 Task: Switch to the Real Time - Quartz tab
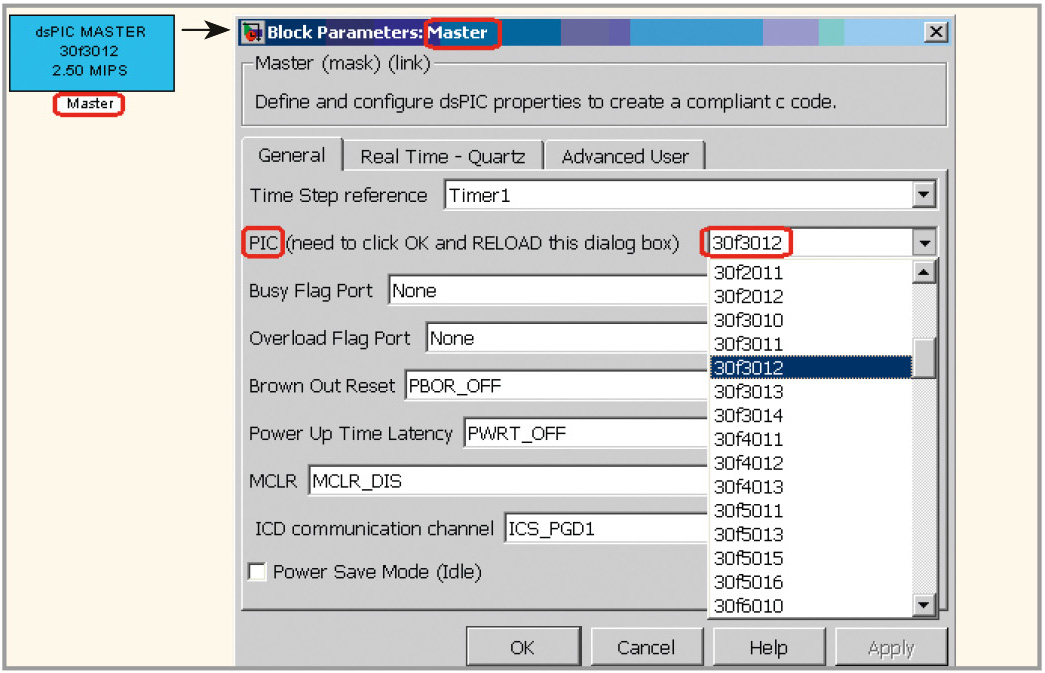pos(442,157)
